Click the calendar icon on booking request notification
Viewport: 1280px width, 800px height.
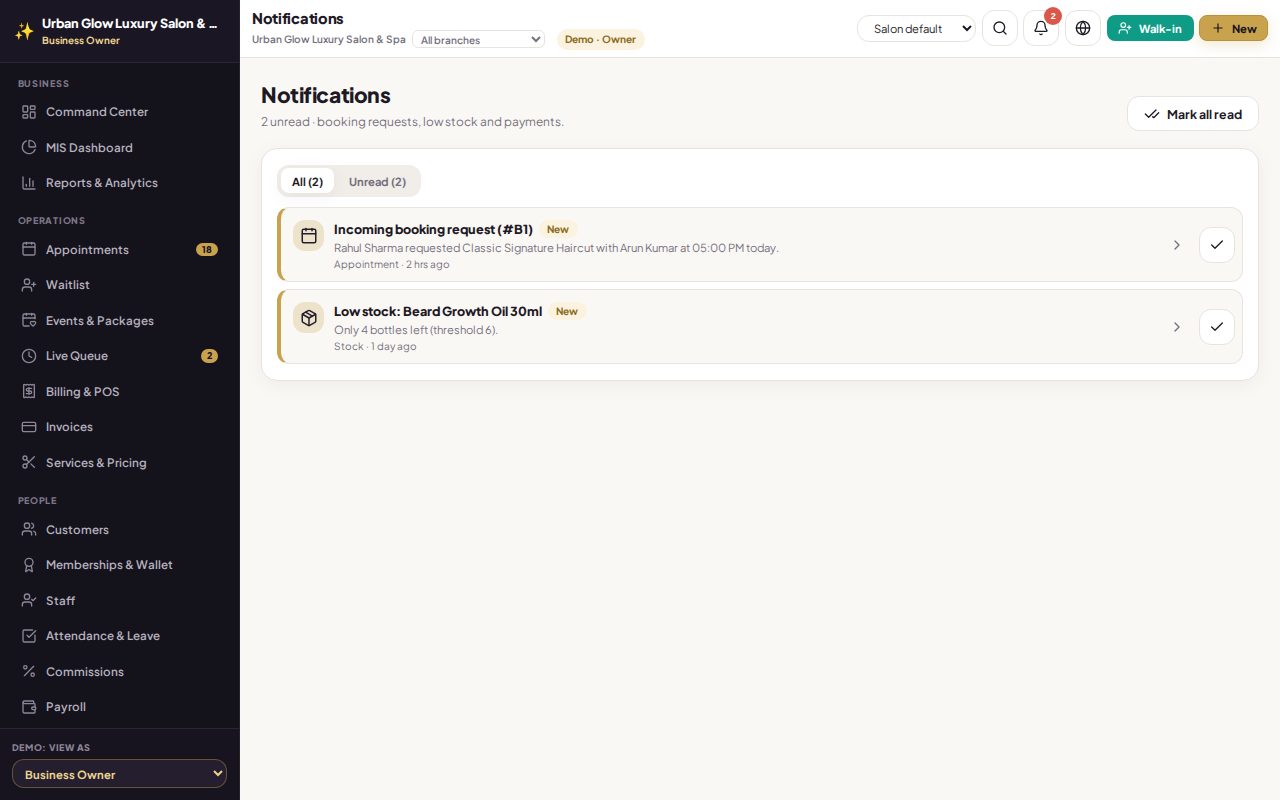(x=309, y=236)
